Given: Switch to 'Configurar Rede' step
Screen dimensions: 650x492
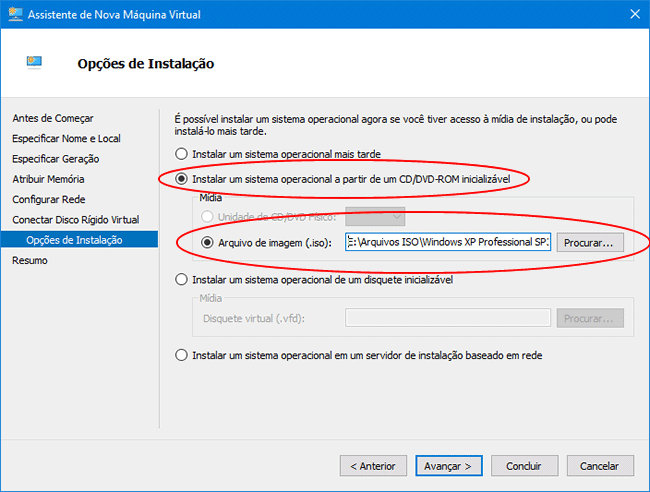Looking at the screenshot, I should pos(46,199).
